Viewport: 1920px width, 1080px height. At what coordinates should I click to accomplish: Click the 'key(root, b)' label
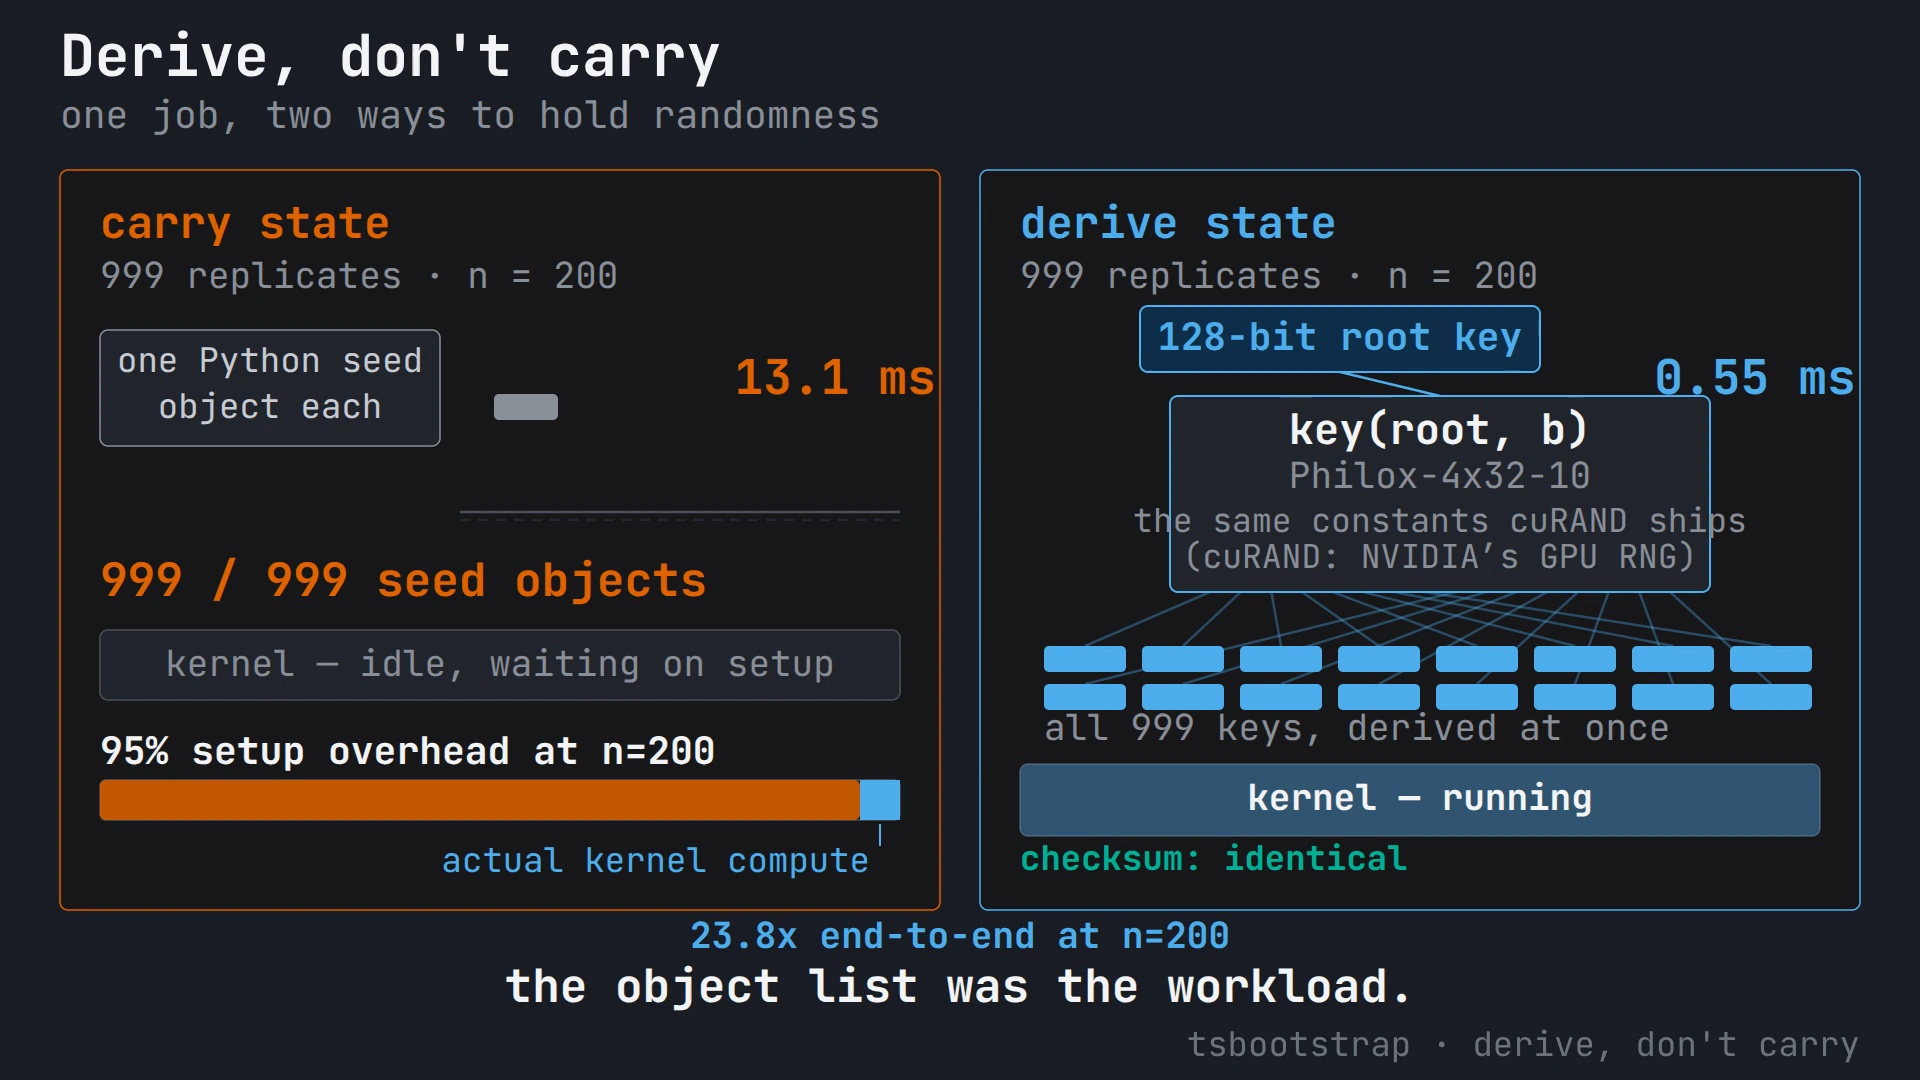tap(1439, 430)
